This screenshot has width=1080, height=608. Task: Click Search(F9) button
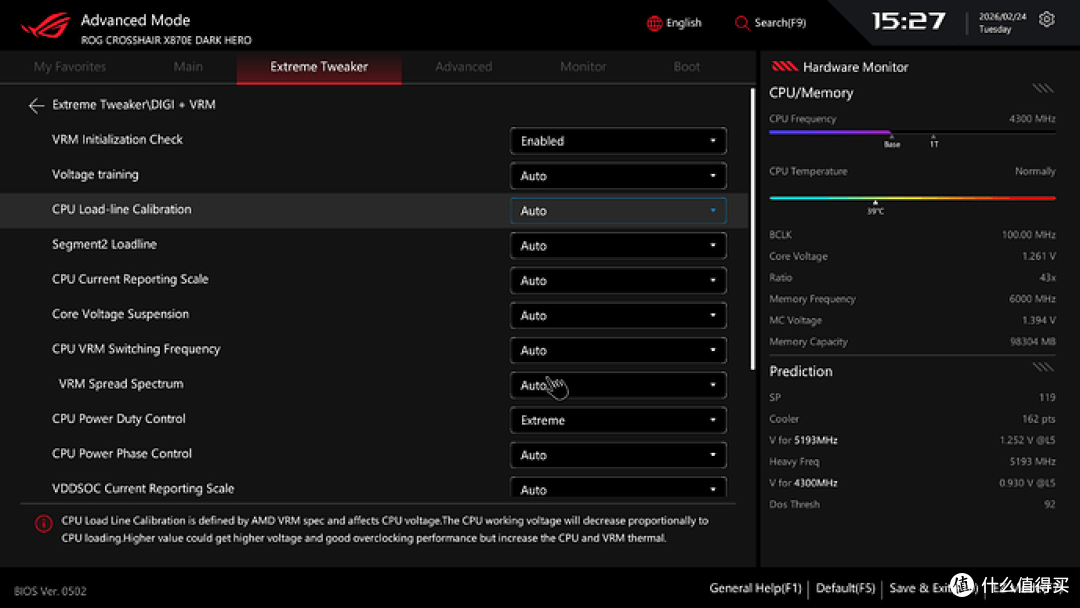click(770, 23)
